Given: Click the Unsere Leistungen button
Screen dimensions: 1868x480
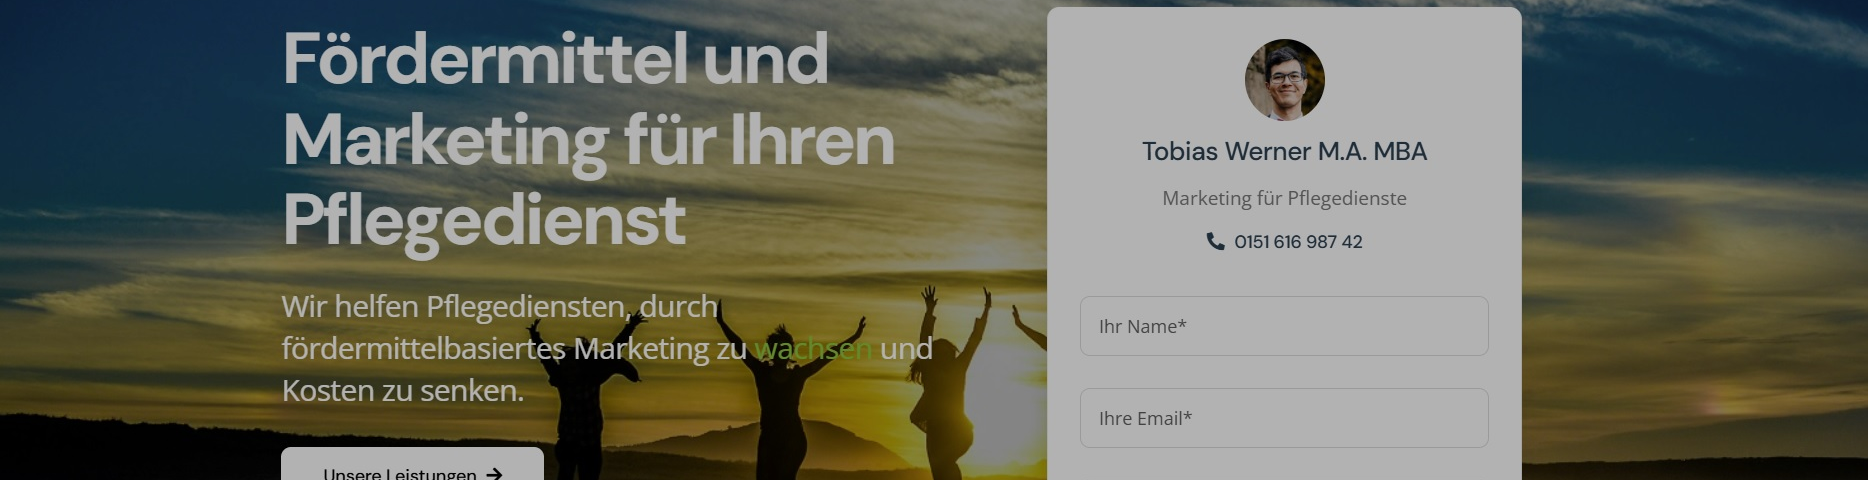Looking at the screenshot, I should [412, 465].
